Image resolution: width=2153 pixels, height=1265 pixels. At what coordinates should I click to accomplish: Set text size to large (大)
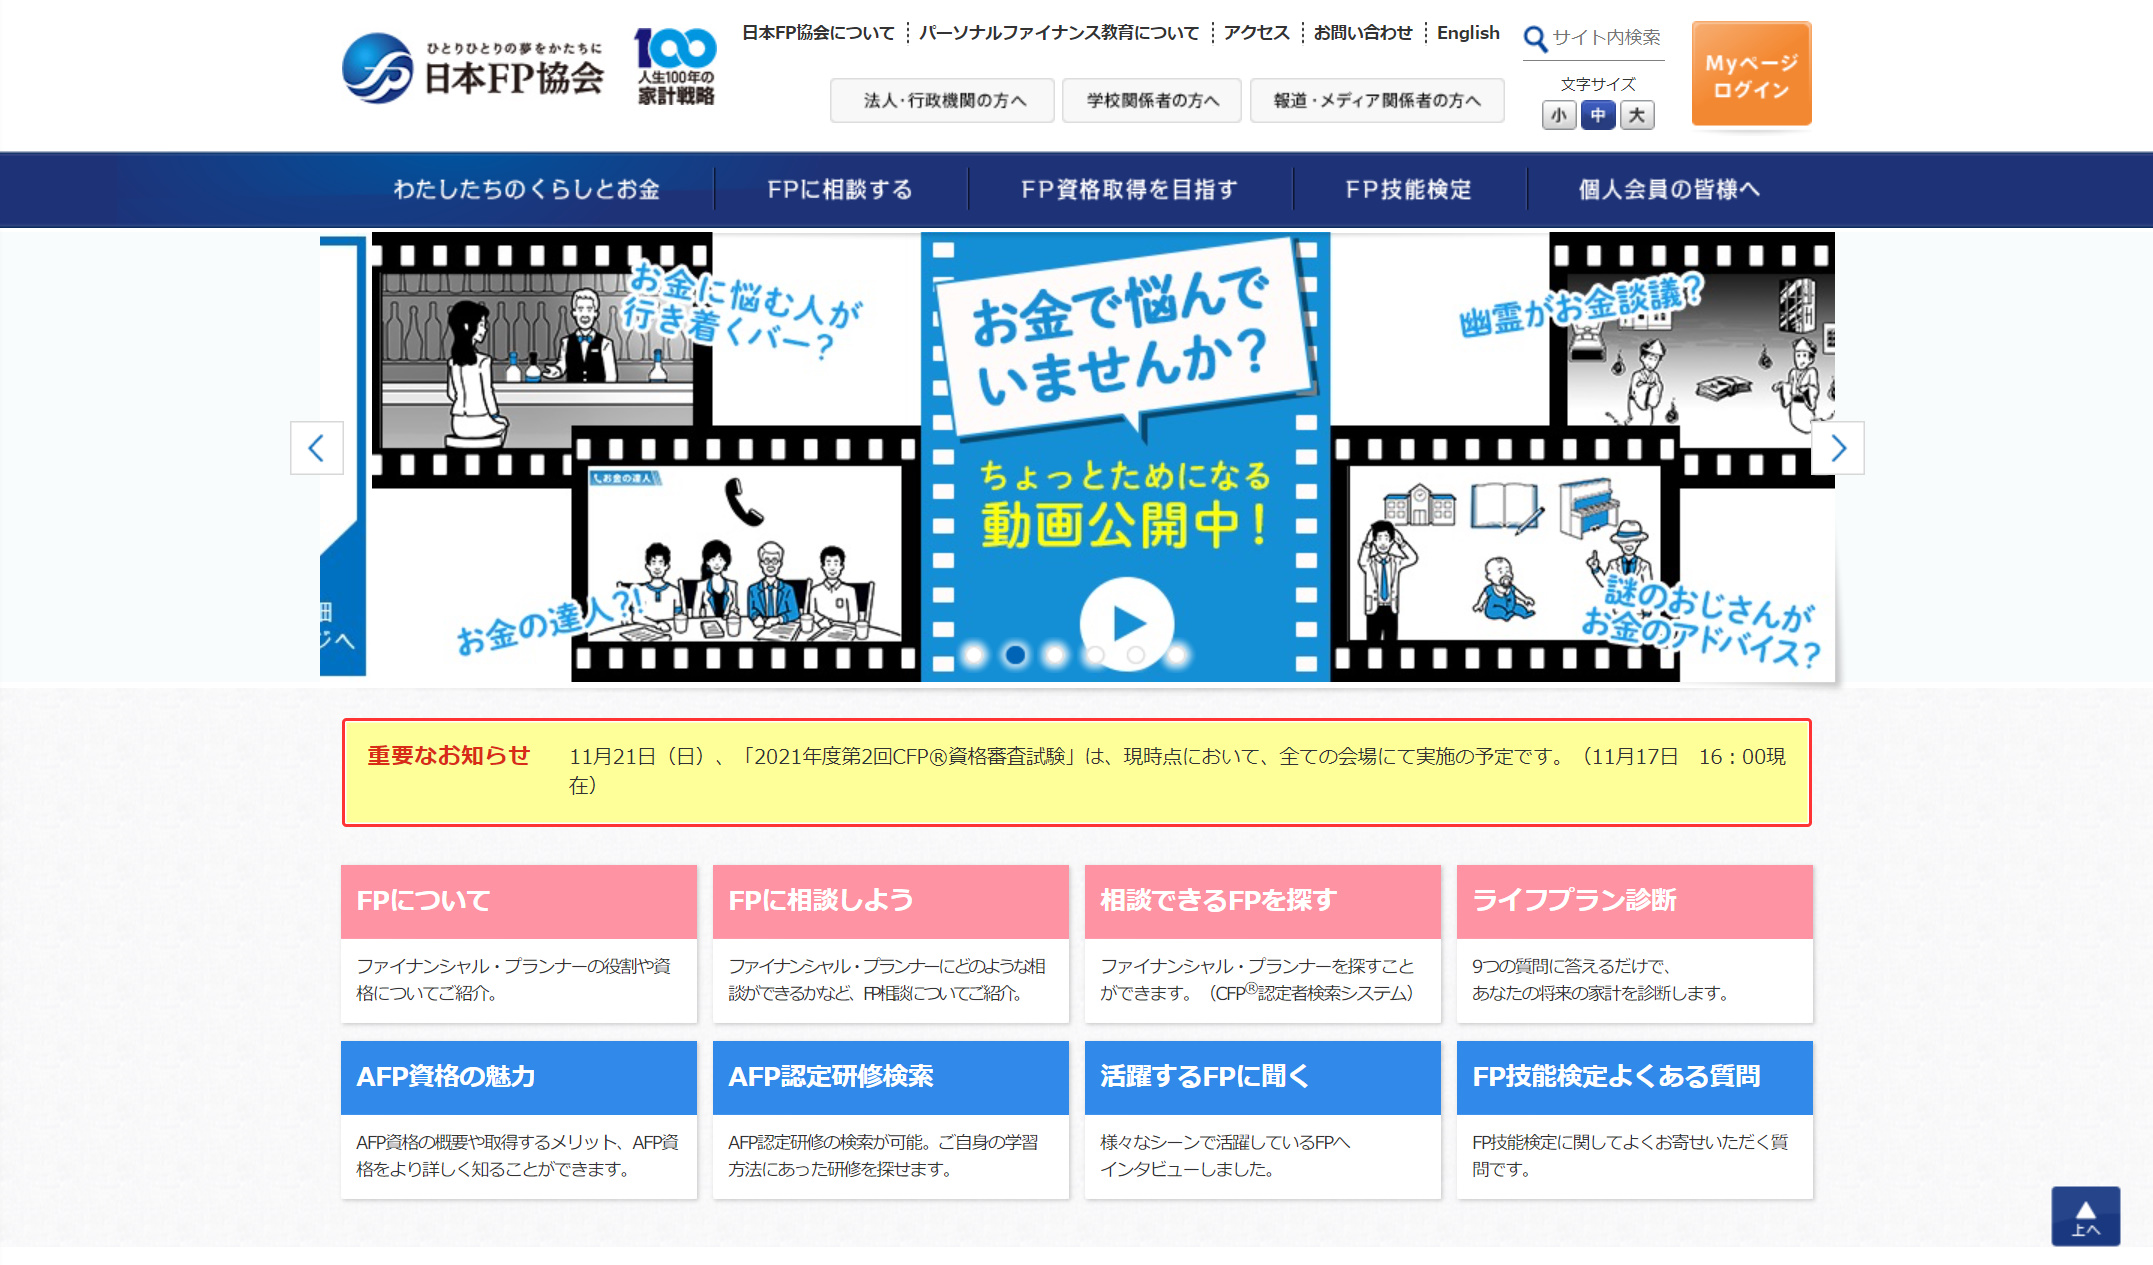(x=1636, y=116)
